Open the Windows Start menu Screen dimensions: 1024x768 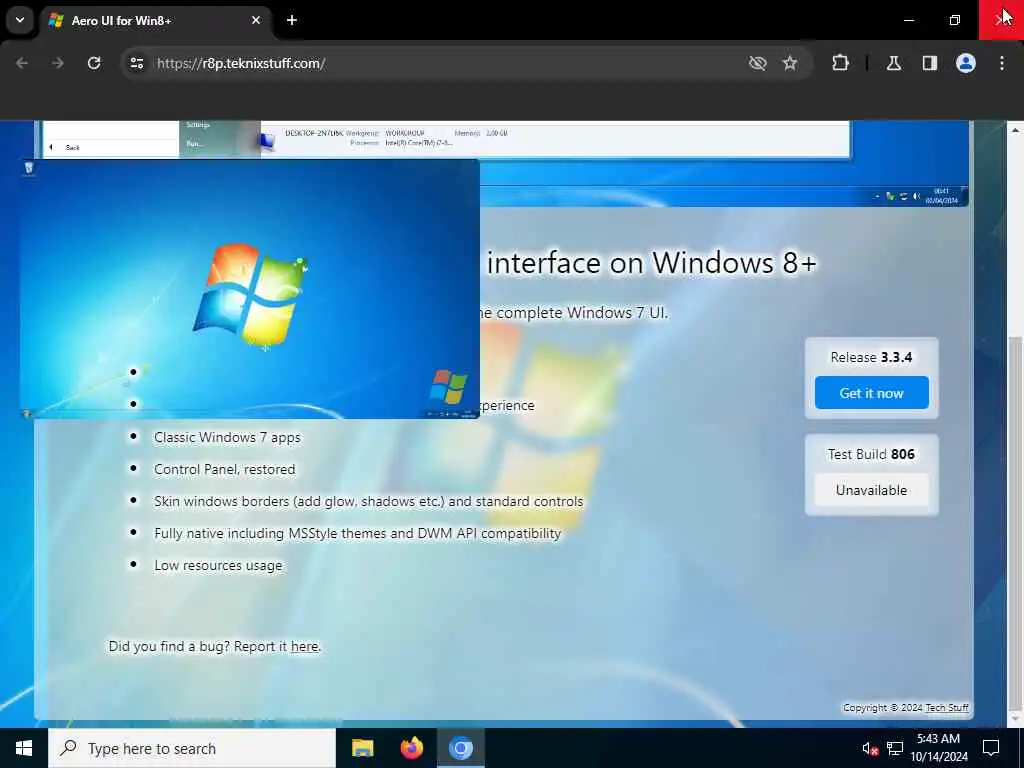click(24, 748)
